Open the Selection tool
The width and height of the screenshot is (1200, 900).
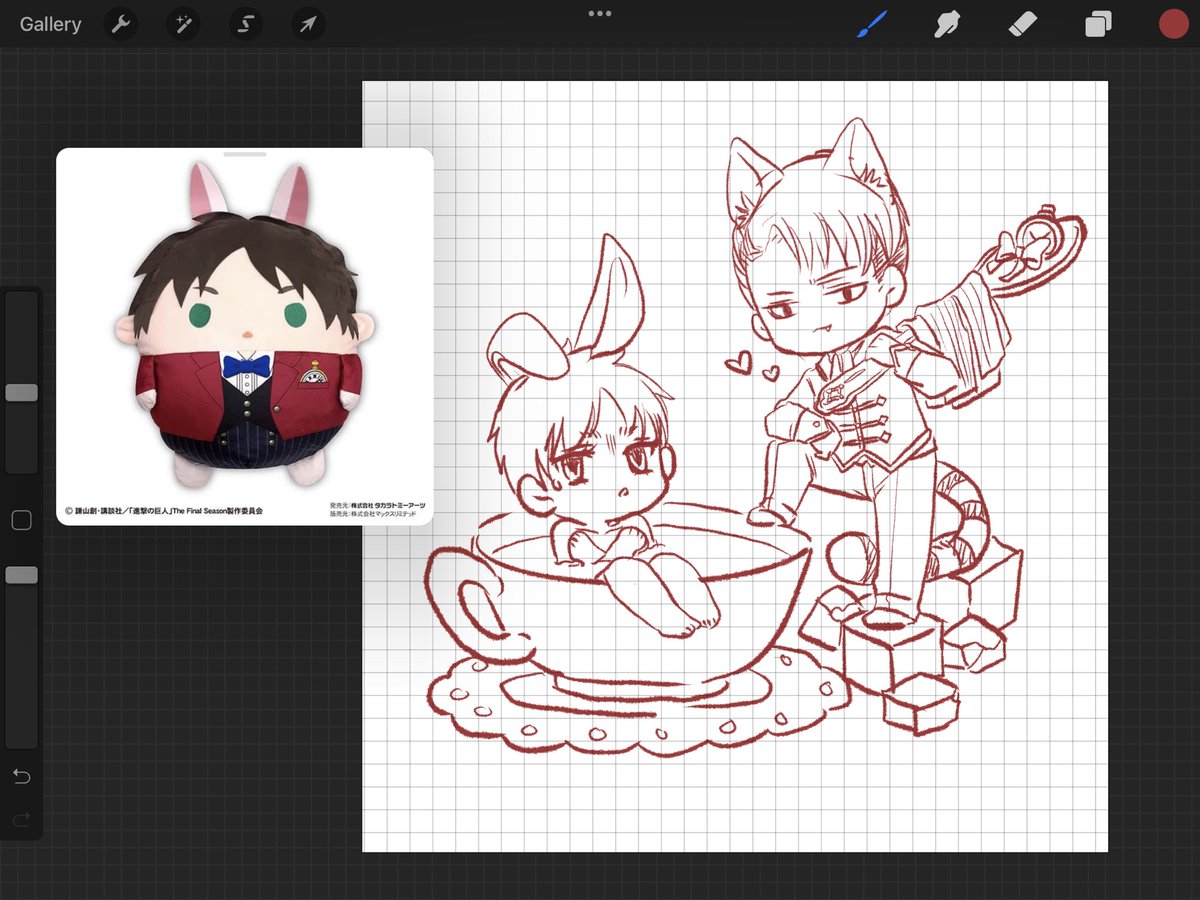point(246,24)
